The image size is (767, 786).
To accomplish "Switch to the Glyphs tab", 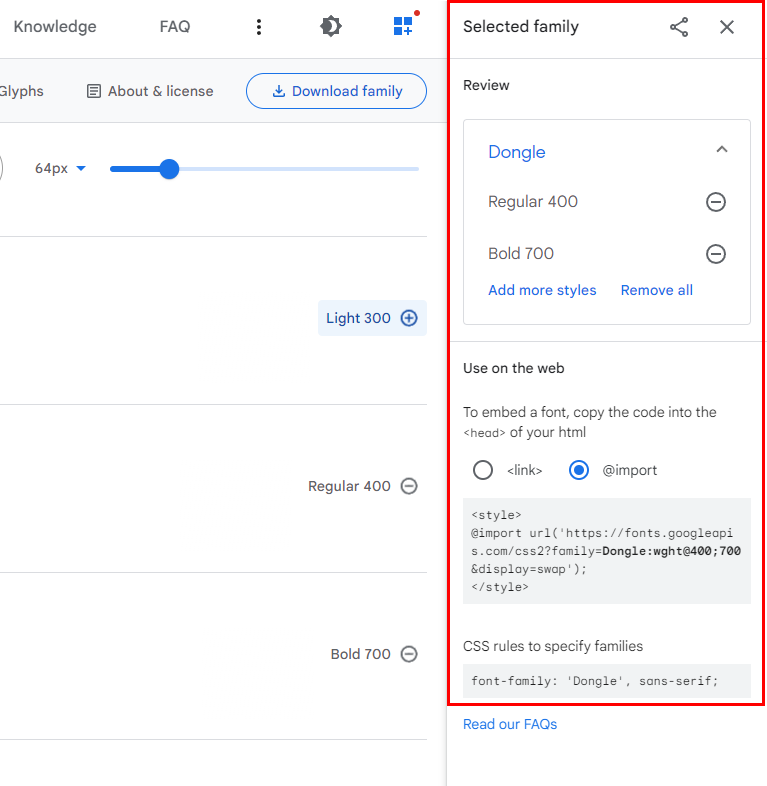I will pyautogui.click(x=21, y=91).
